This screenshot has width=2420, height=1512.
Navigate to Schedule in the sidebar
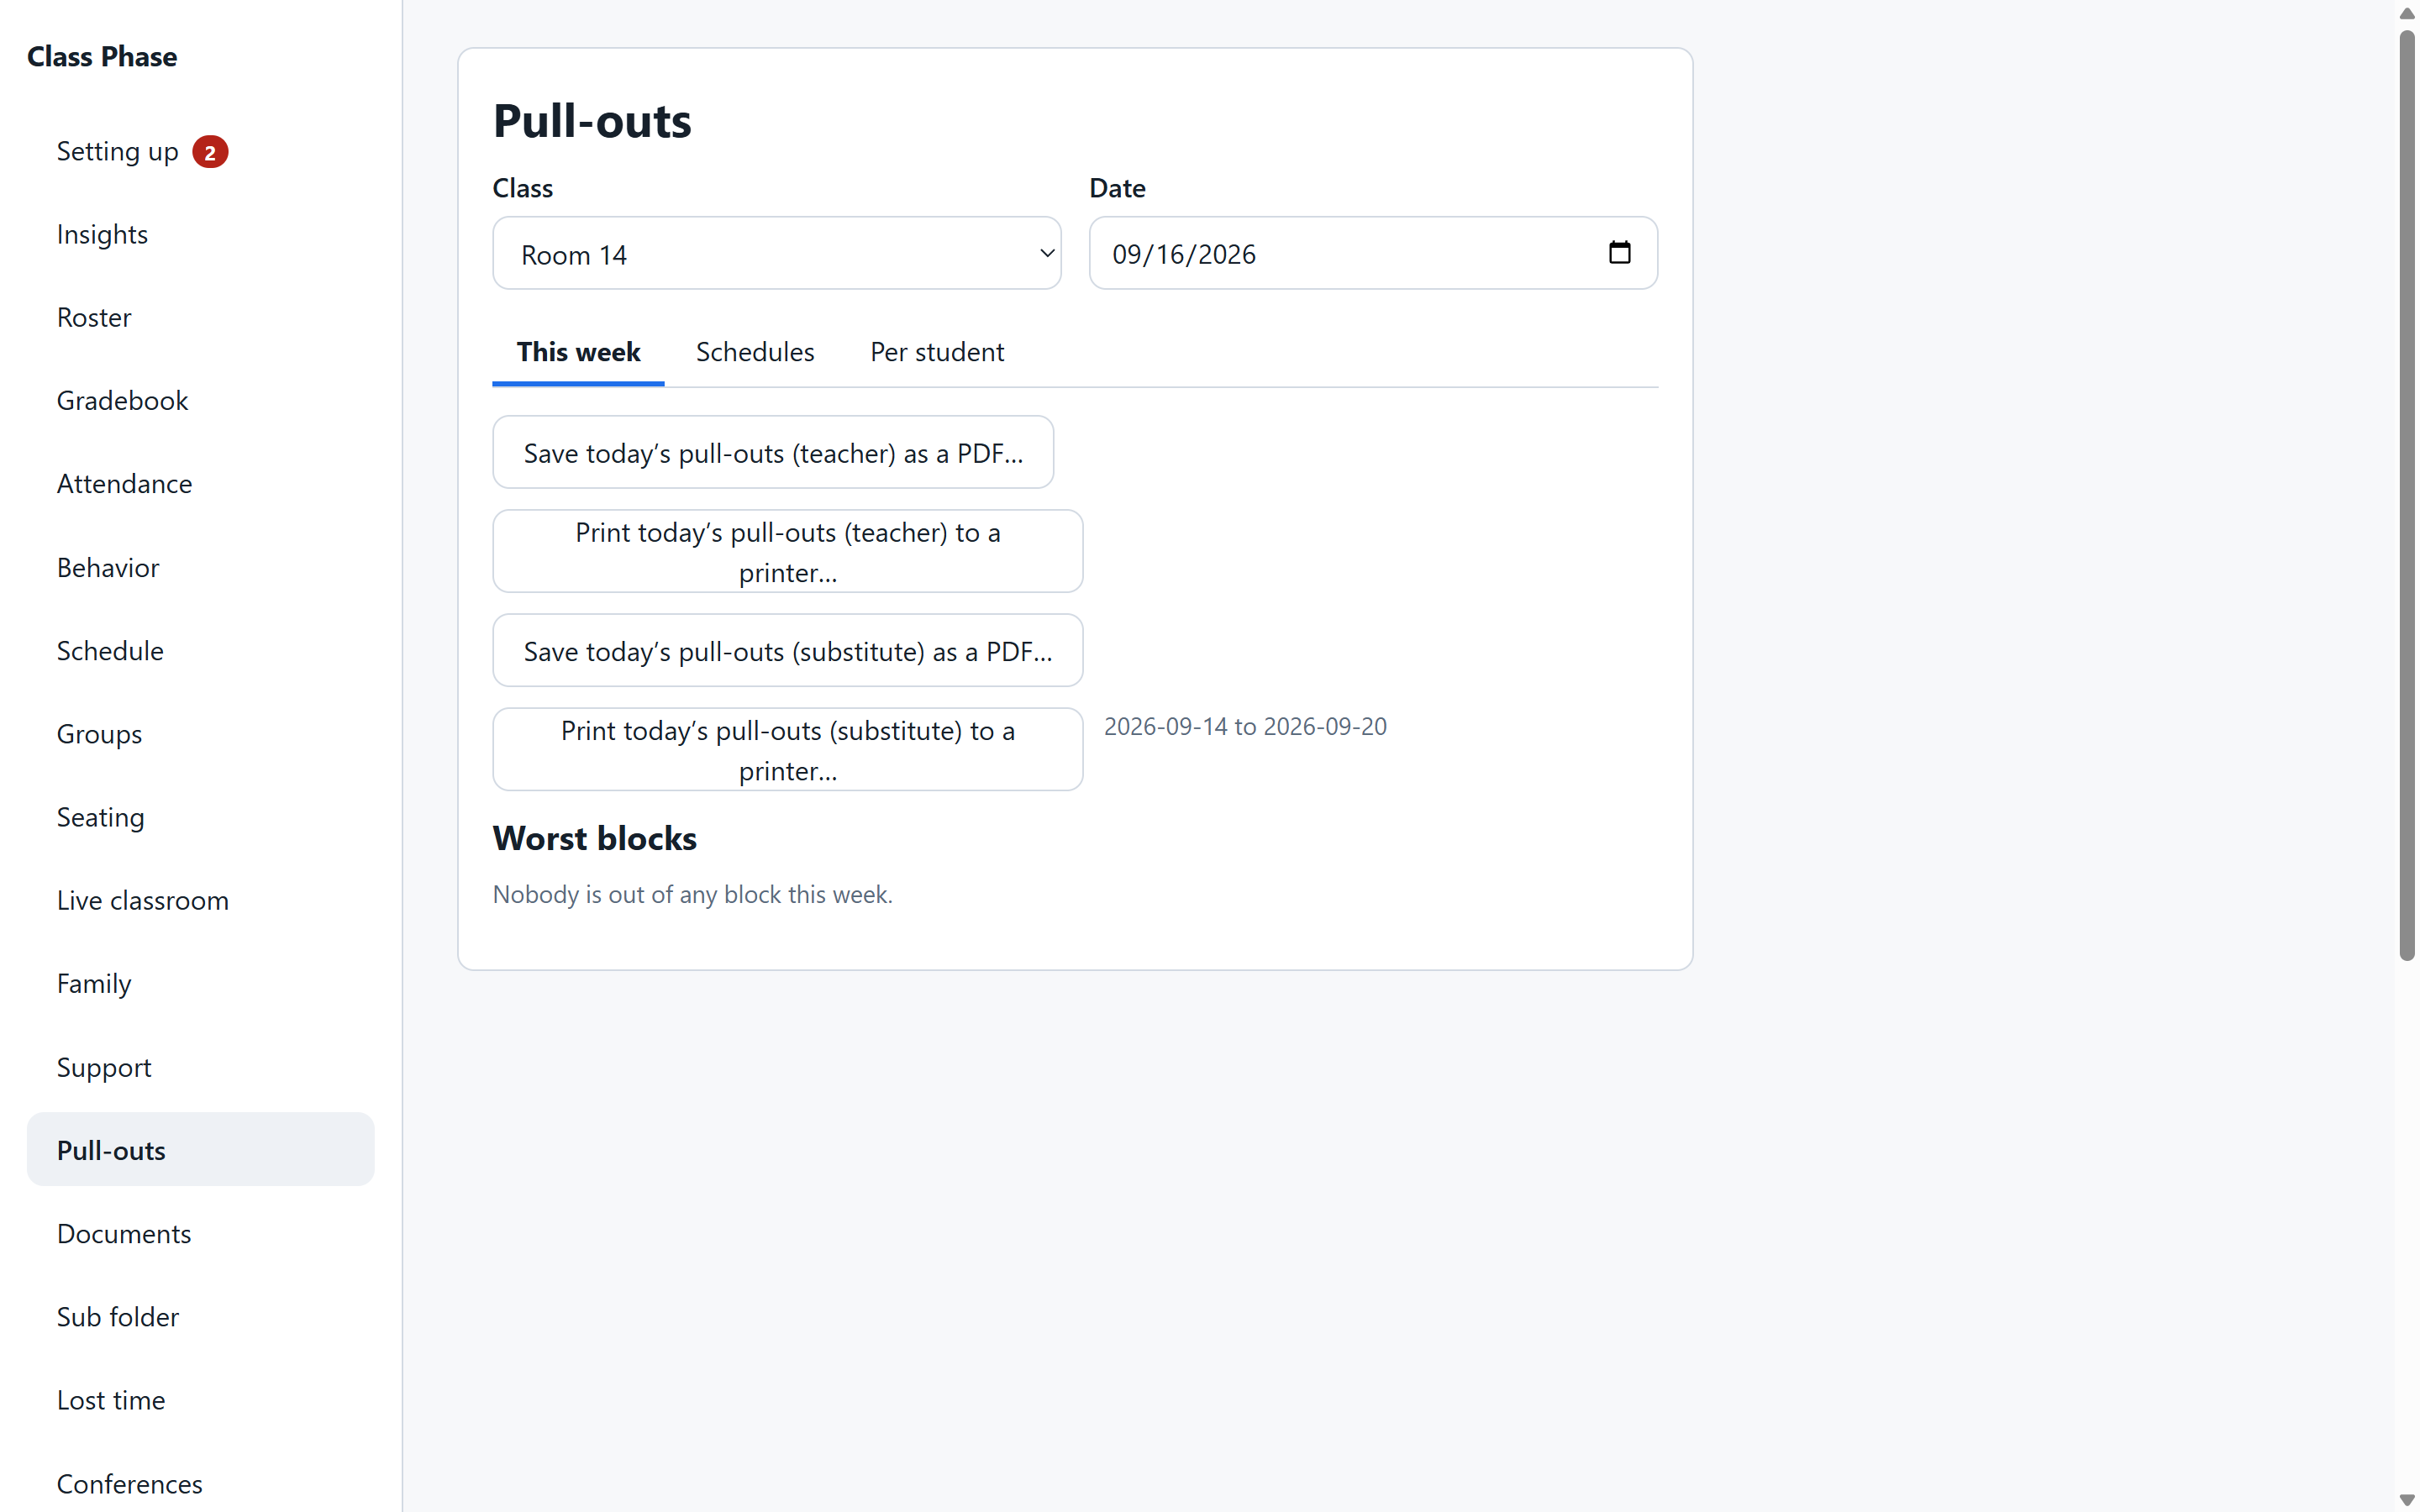(x=200, y=650)
